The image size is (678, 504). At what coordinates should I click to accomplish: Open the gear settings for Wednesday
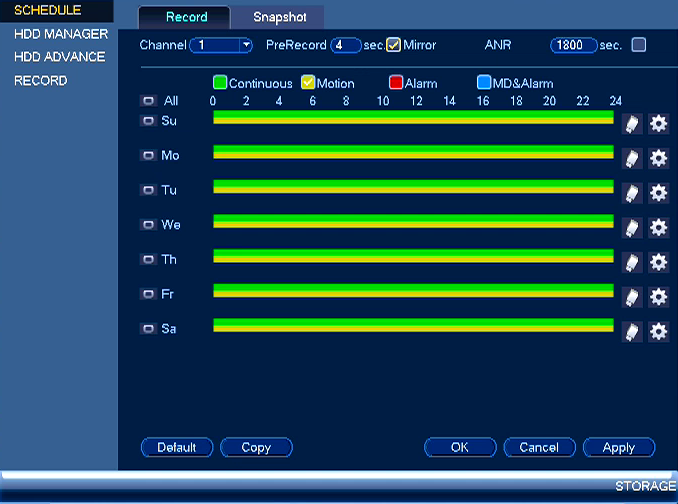pyautogui.click(x=659, y=228)
